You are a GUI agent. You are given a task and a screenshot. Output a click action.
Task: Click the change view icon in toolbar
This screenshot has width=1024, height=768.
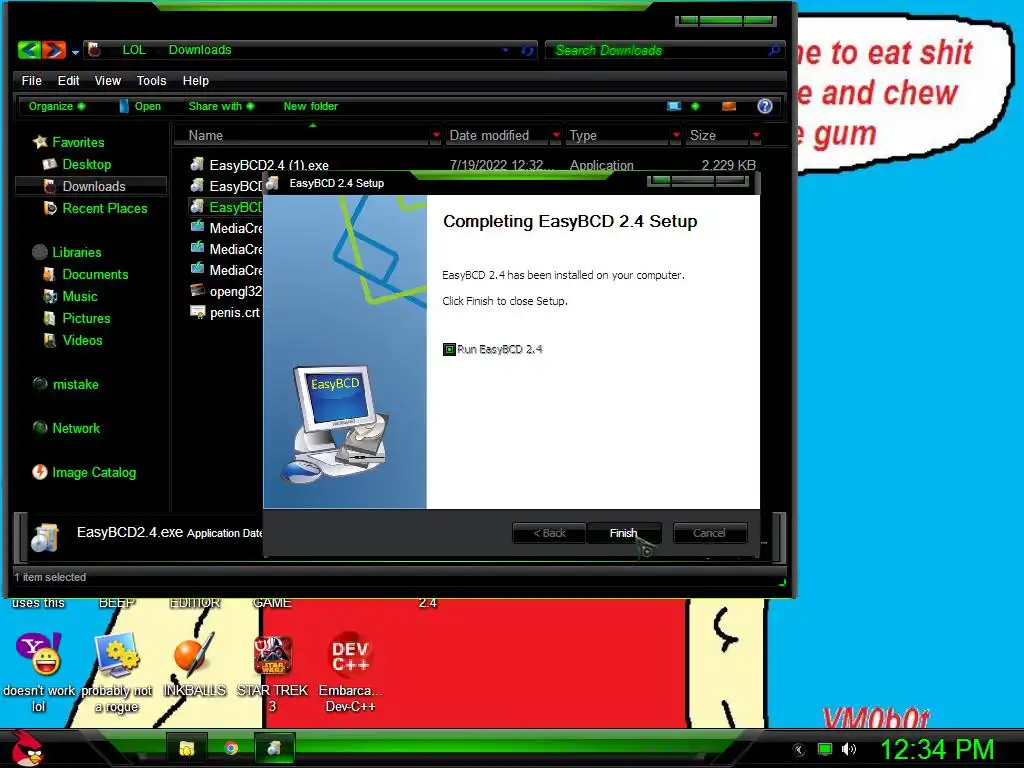(674, 106)
